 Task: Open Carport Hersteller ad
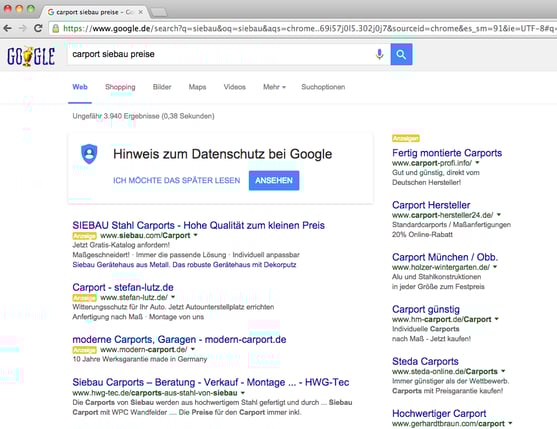click(x=431, y=205)
